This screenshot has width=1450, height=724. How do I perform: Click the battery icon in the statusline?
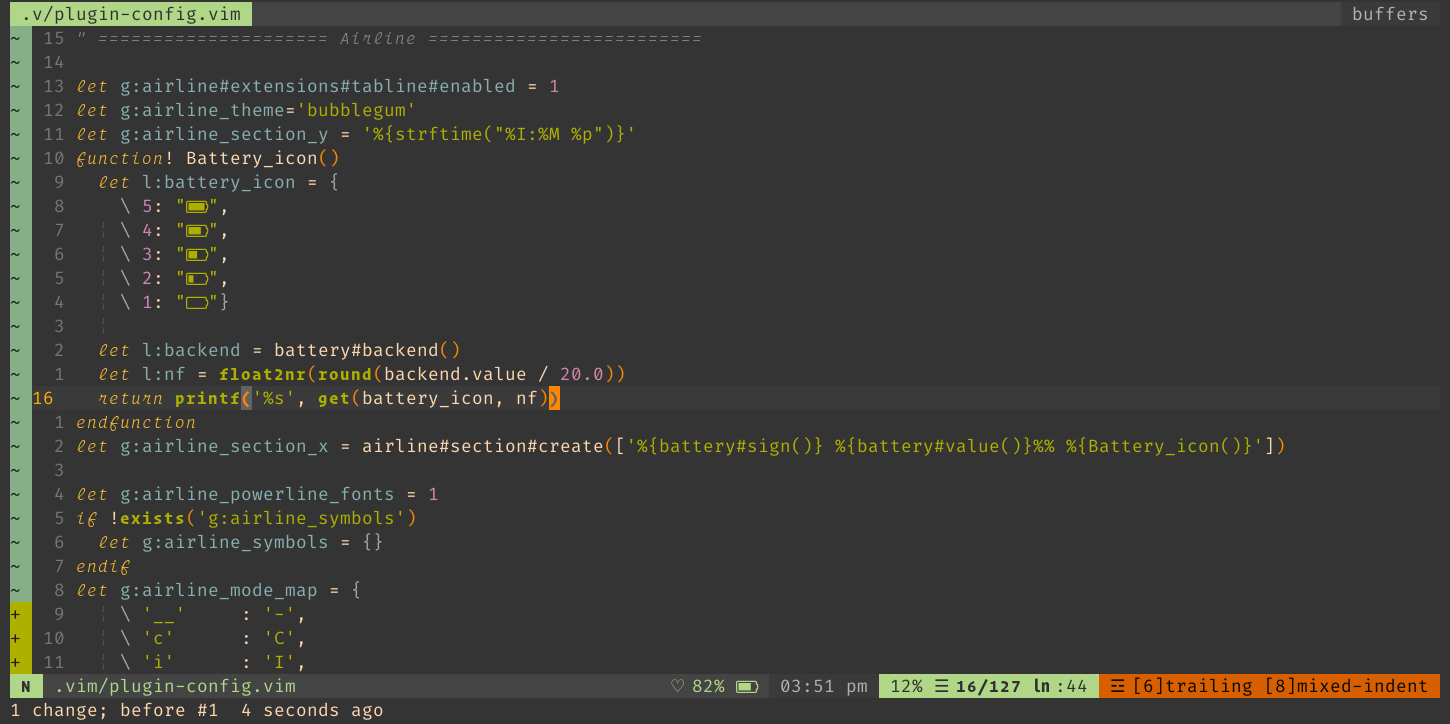click(x=747, y=687)
